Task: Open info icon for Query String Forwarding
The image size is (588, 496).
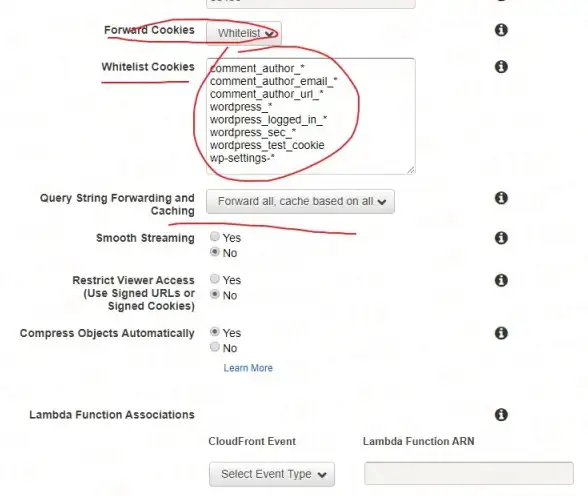Action: coord(501,198)
